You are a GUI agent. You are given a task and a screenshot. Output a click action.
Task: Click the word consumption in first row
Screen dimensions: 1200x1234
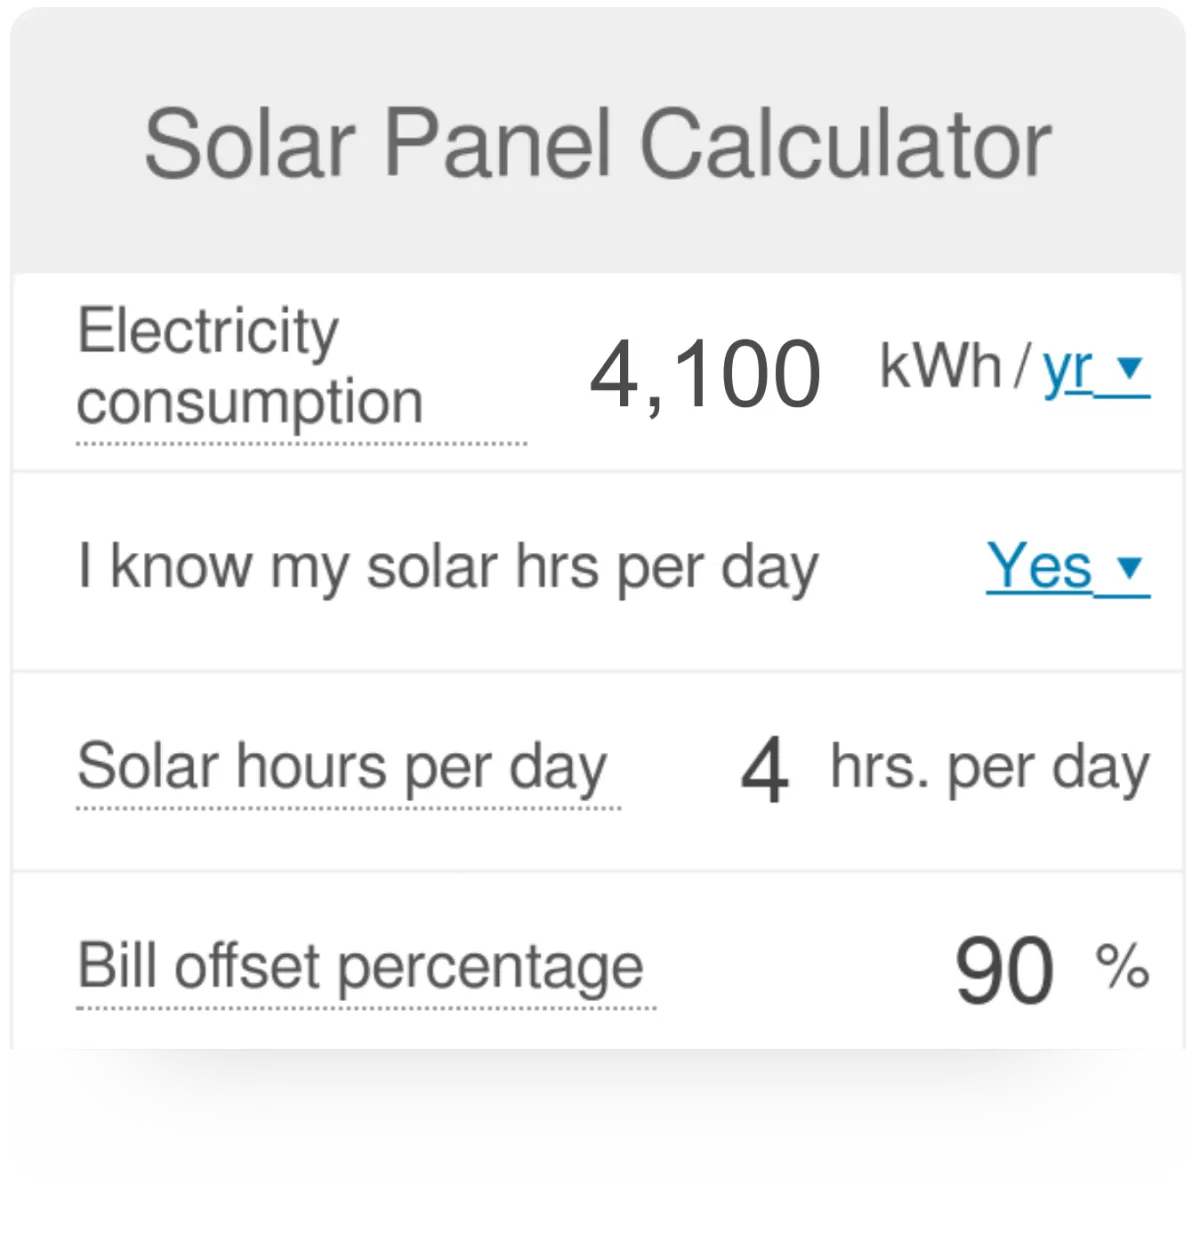250,402
